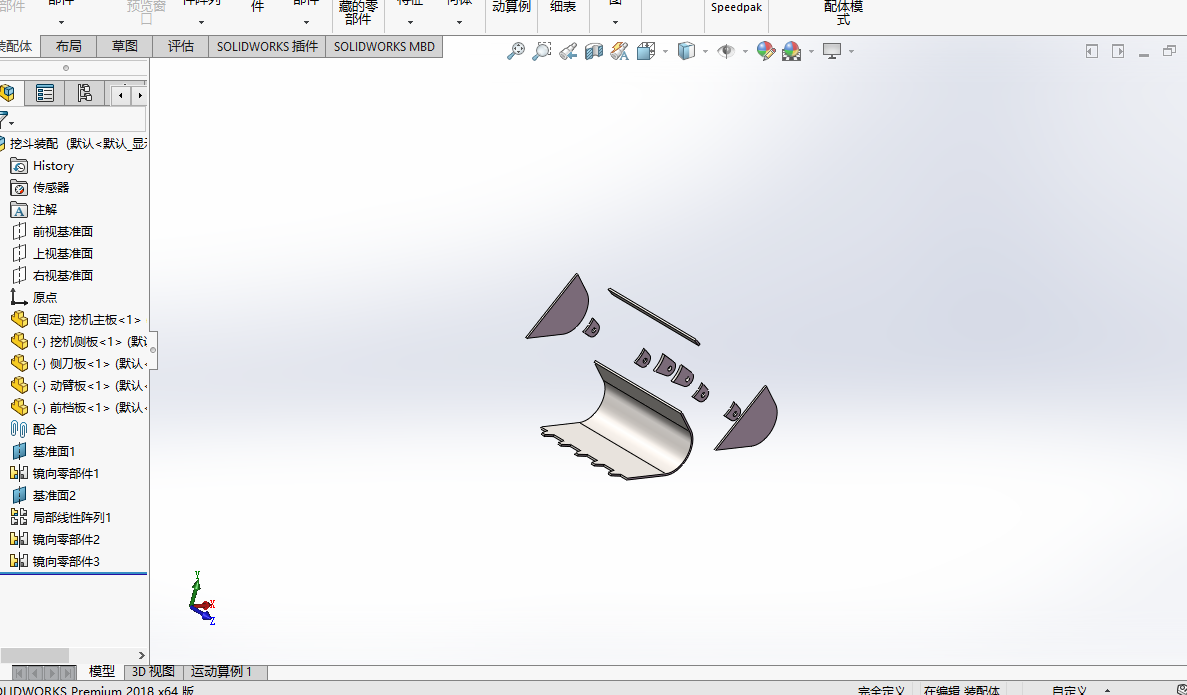Switch to 3D 视图 bottom tab
1187x695 pixels.
[x=153, y=672]
